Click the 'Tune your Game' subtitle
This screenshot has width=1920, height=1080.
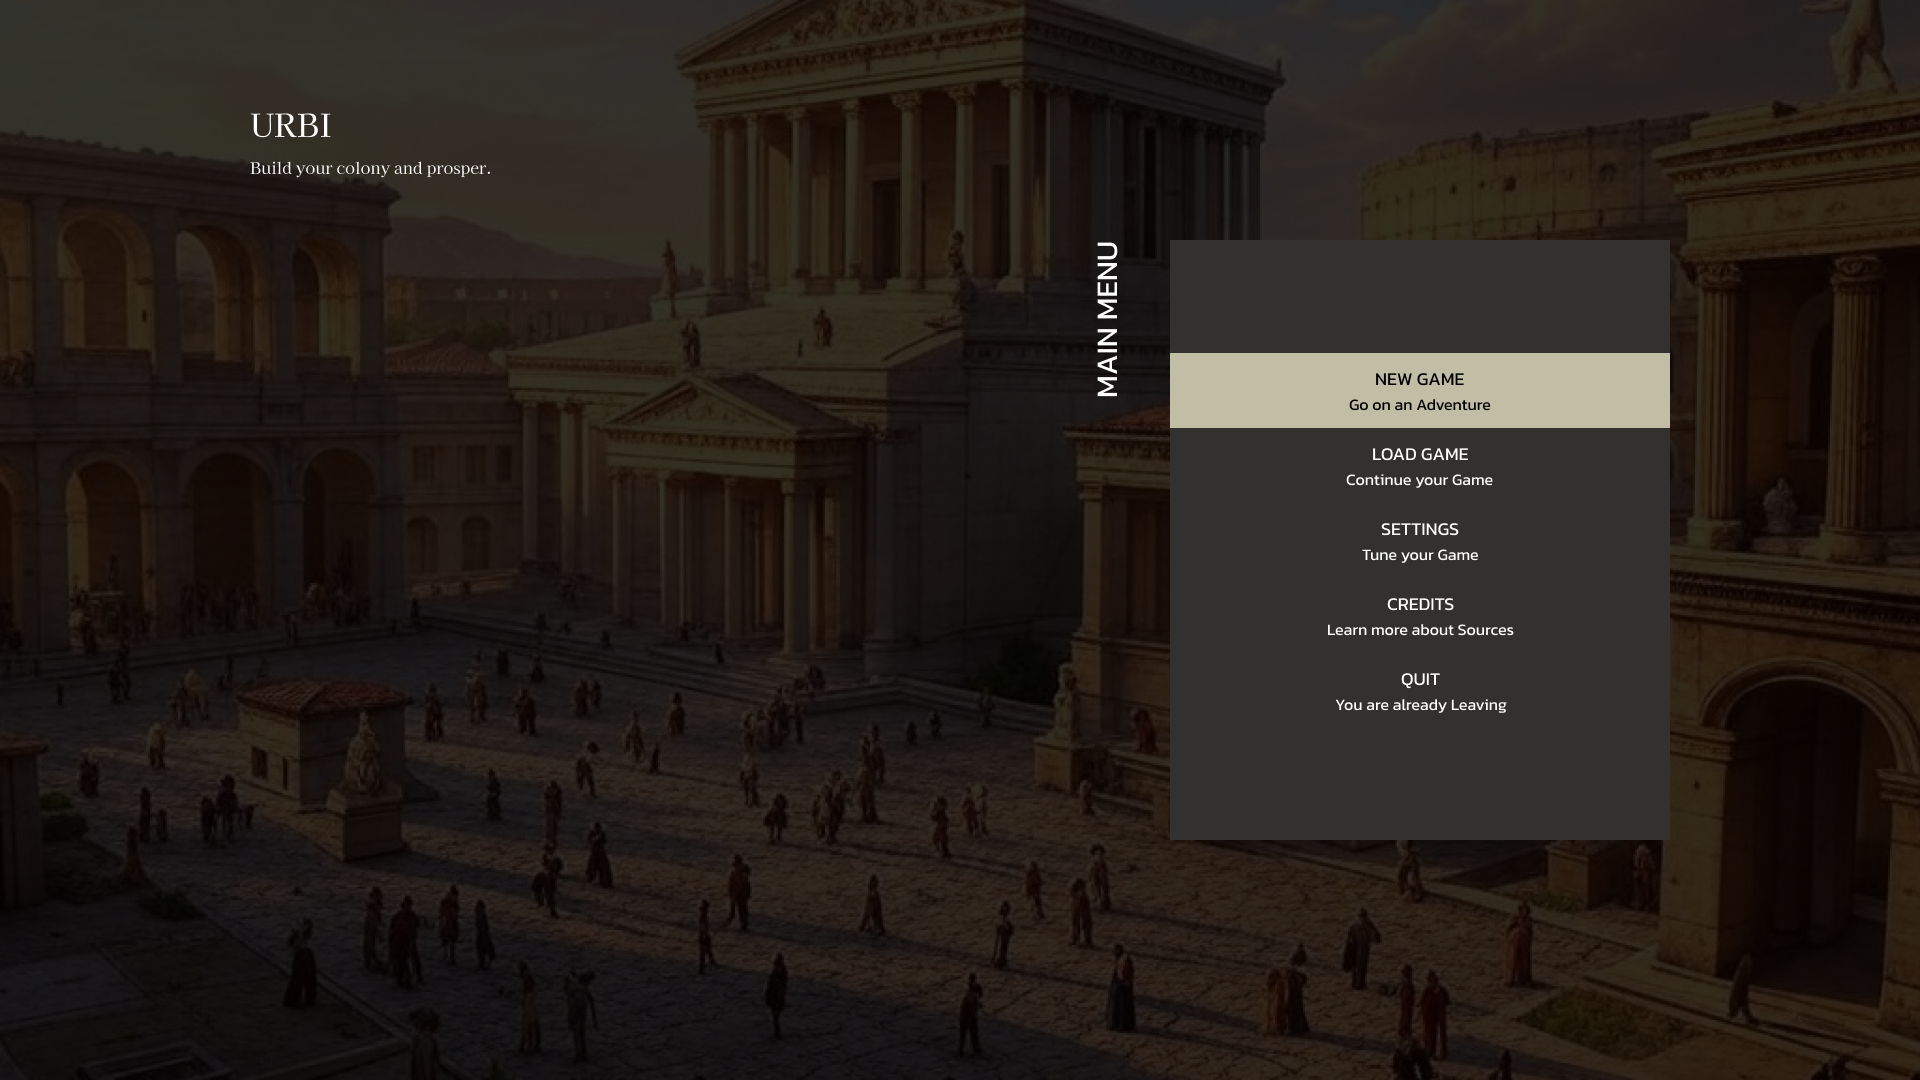pos(1419,555)
